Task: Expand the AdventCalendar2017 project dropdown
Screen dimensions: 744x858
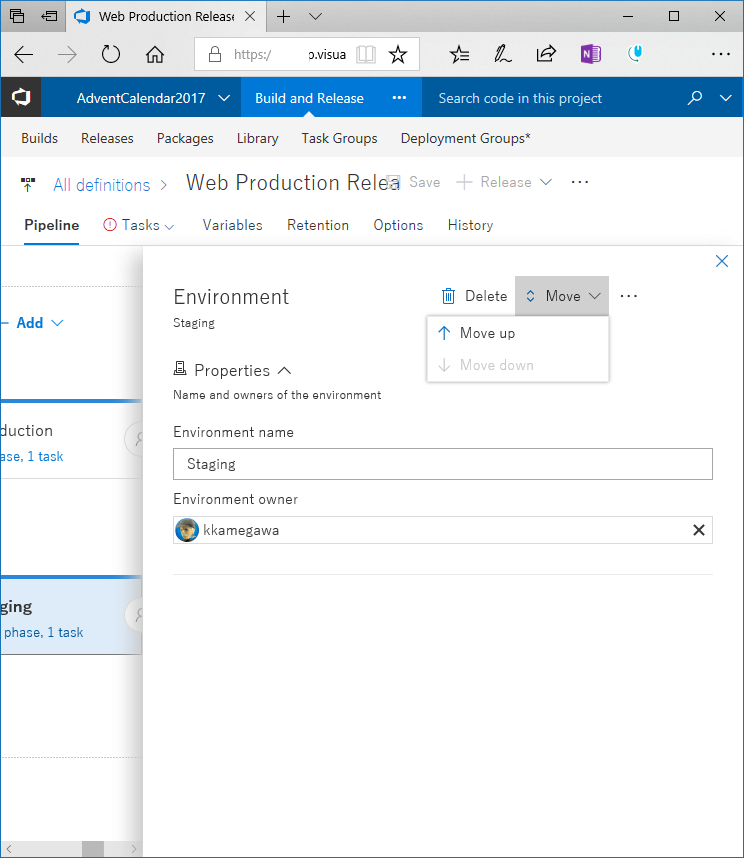Action: pyautogui.click(x=223, y=98)
